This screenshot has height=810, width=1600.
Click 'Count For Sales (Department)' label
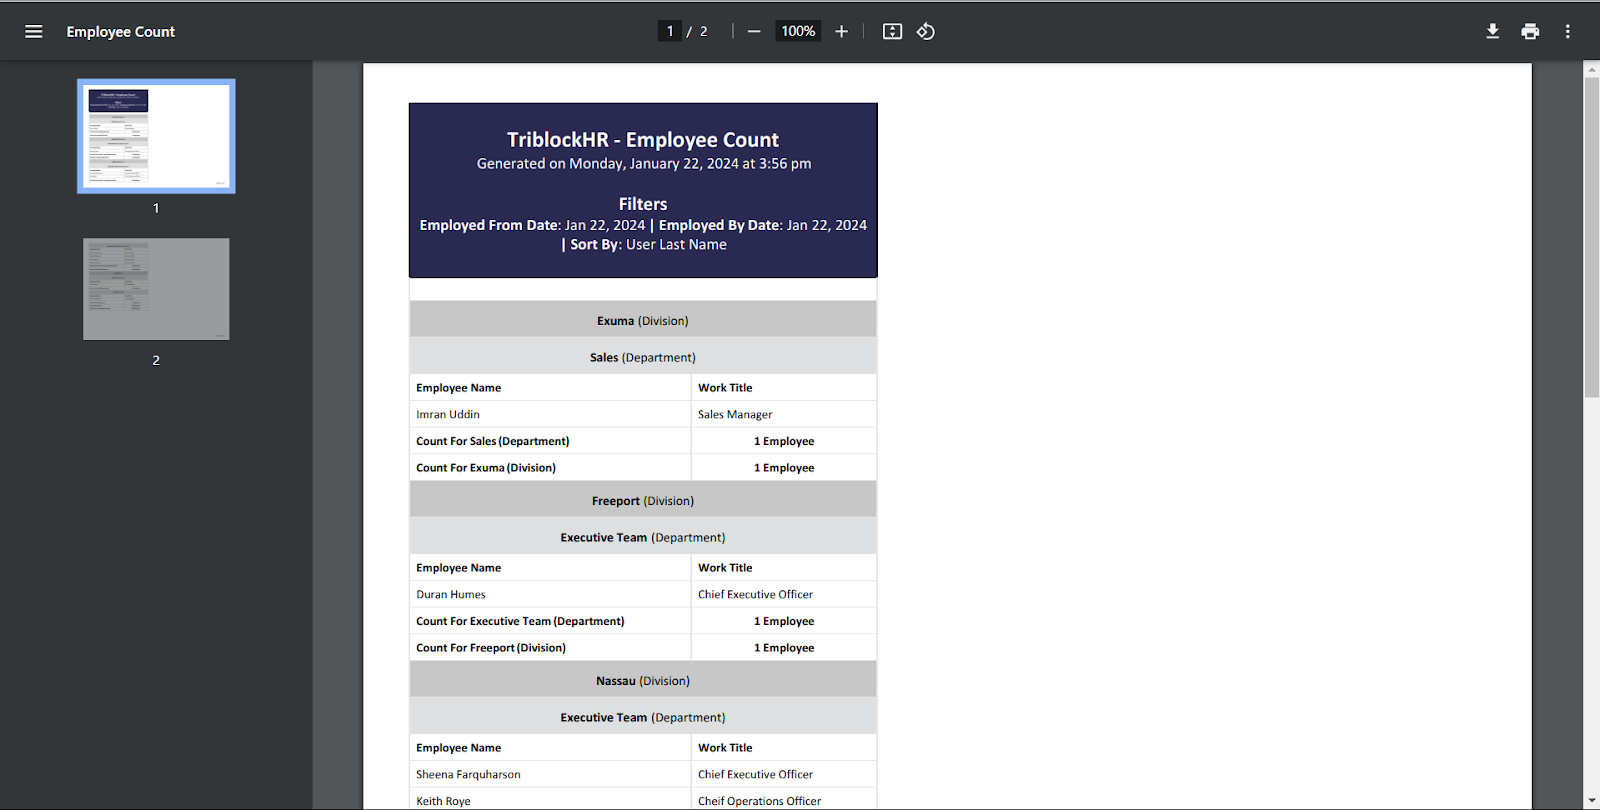(493, 441)
